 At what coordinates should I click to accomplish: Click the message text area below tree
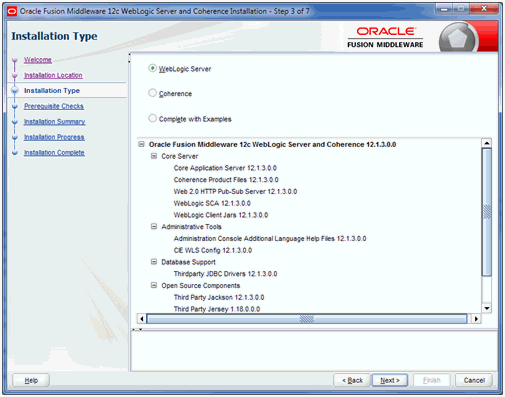coord(314,351)
